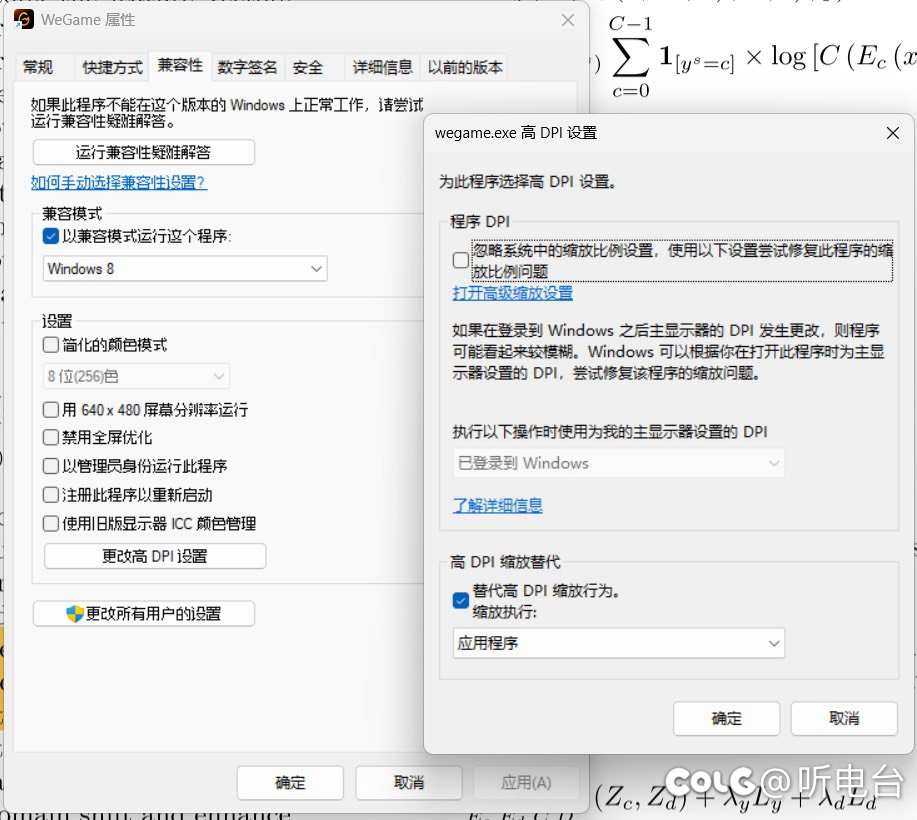Click 更改所有用户的设置 shield button
917x820 pixels.
[x=143, y=614]
